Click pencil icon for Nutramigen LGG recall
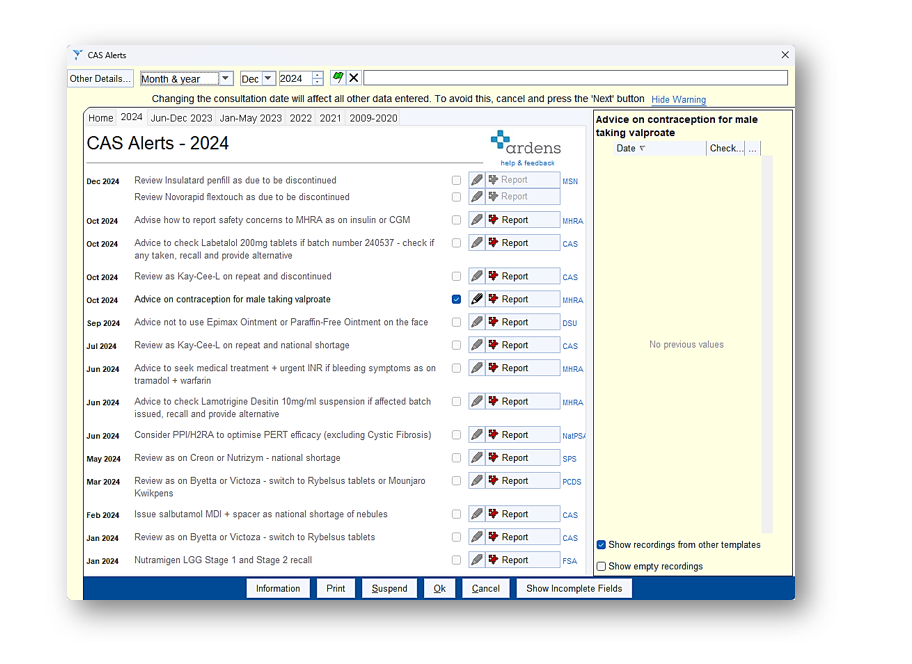 coord(477,560)
